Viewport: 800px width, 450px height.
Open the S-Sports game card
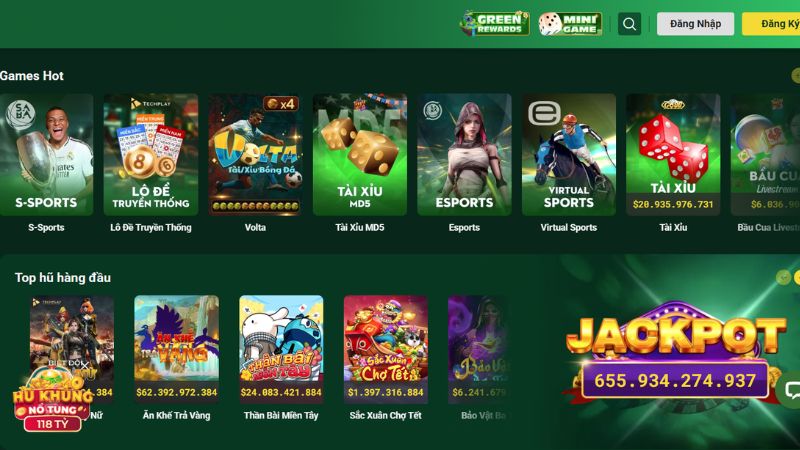46,155
